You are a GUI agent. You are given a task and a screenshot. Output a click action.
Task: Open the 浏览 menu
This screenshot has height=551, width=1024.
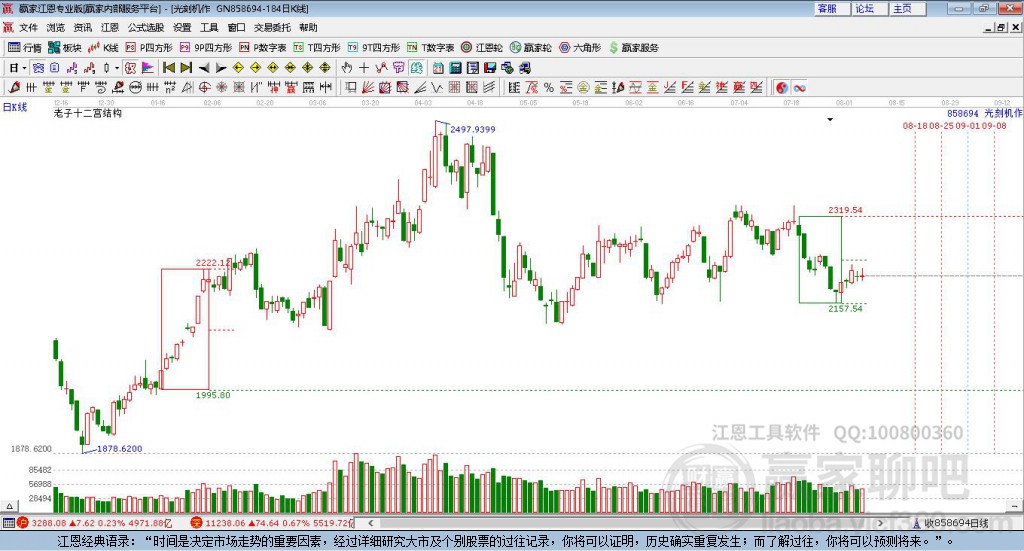tap(56, 27)
